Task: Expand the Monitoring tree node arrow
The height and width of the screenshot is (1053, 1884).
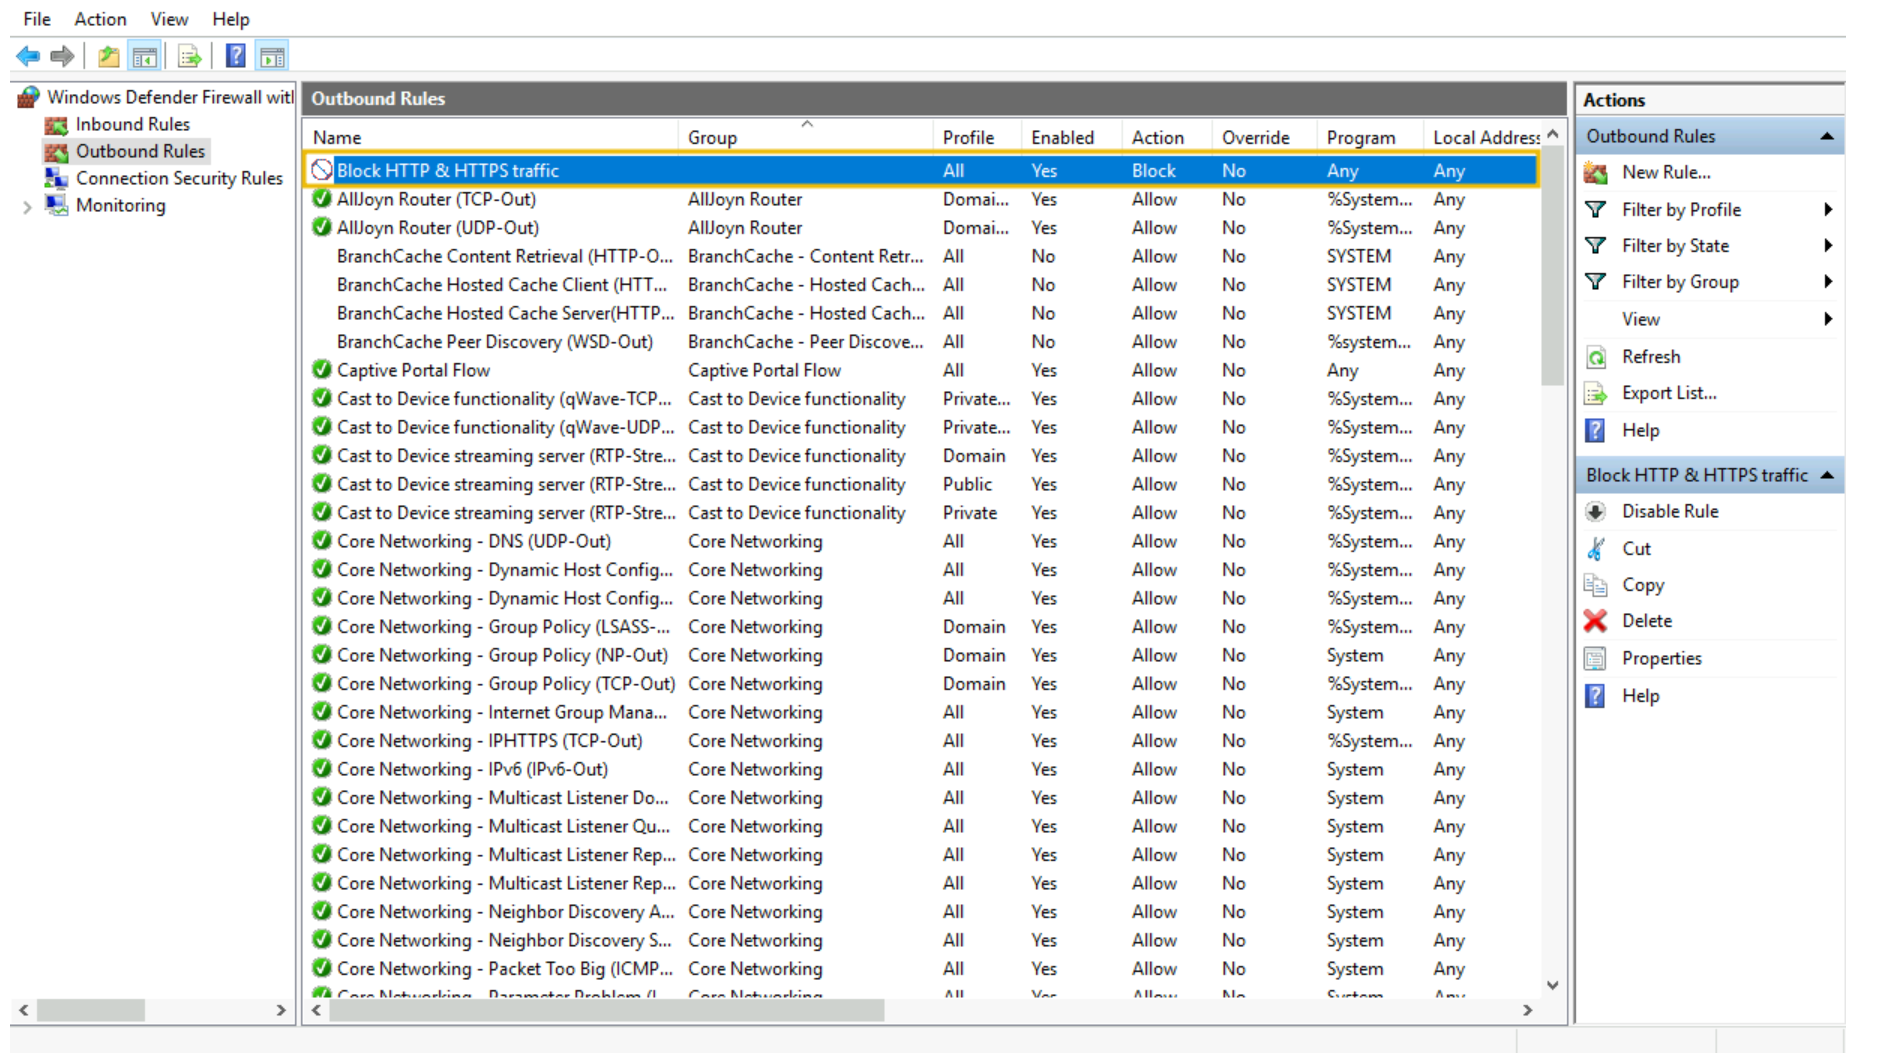Action: 27,206
